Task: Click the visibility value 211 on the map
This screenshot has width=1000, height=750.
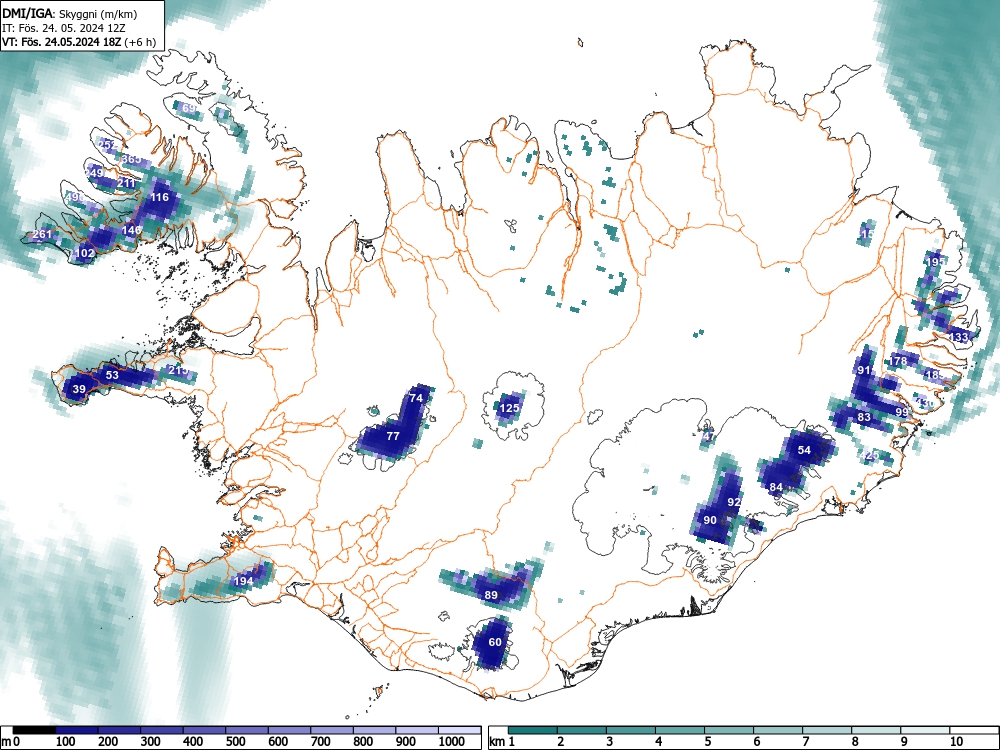Action: pyautogui.click(x=126, y=183)
